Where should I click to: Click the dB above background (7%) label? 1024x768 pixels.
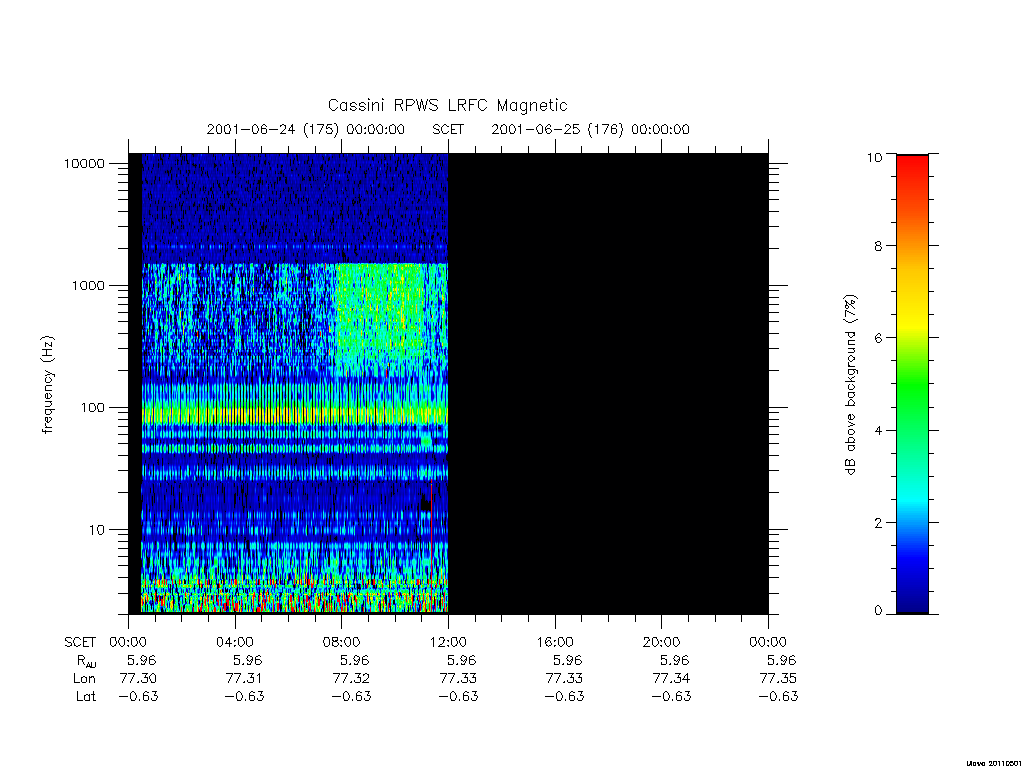850,384
